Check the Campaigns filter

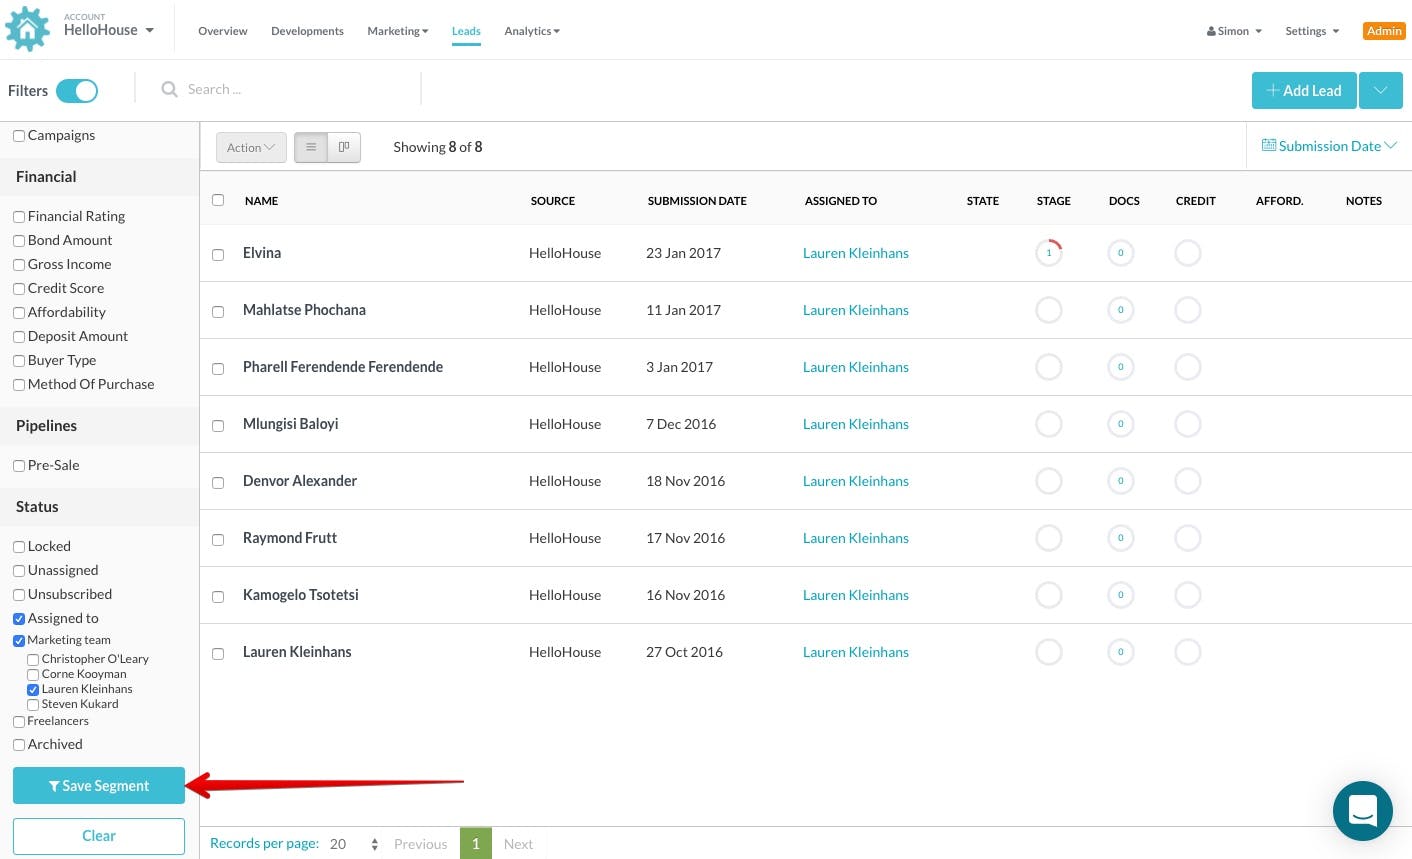click(19, 136)
